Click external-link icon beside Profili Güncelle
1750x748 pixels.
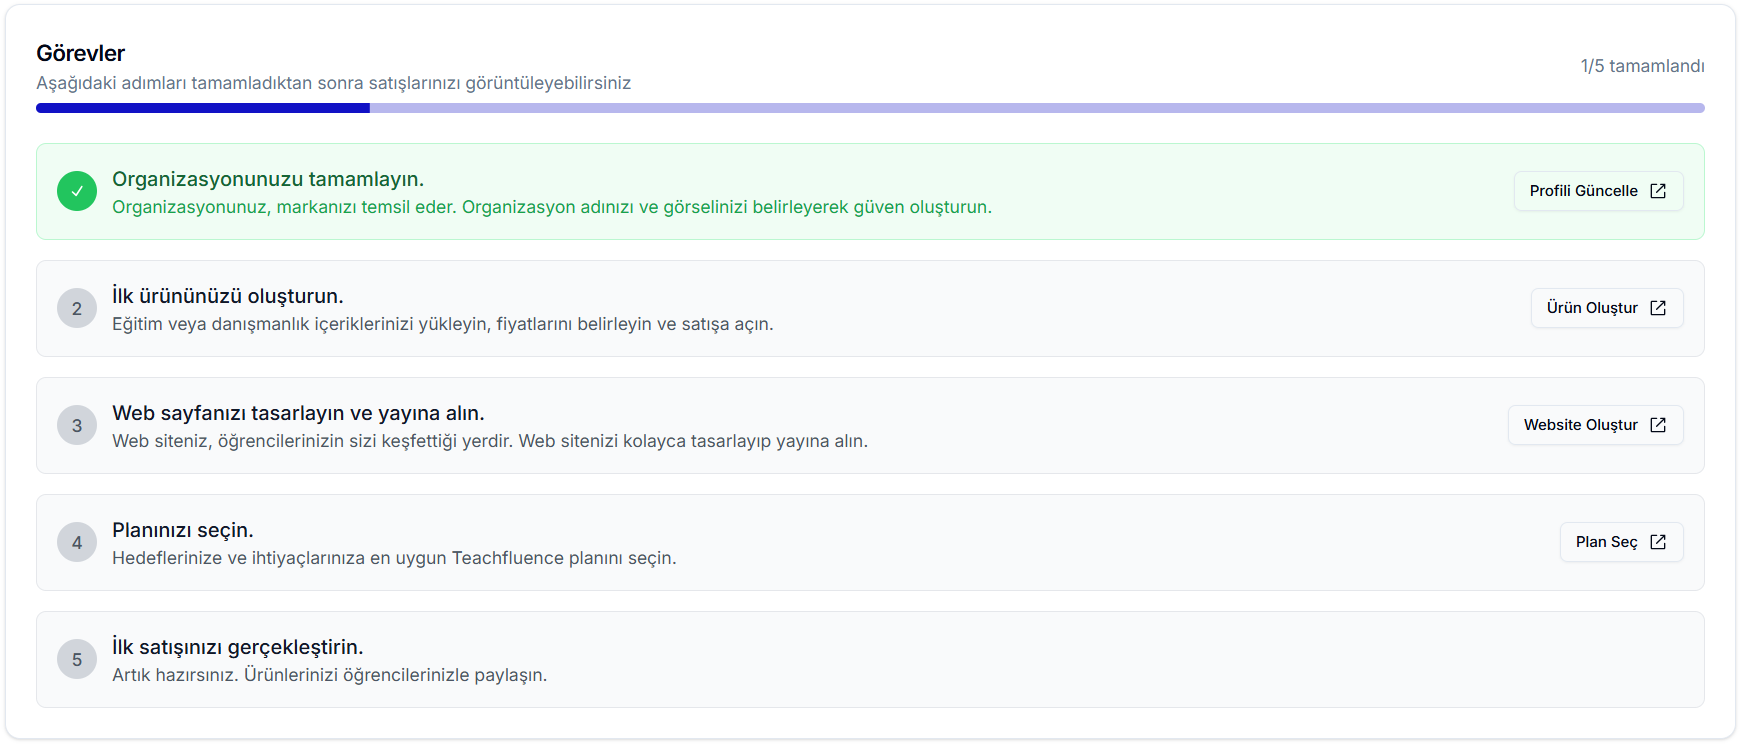[x=1658, y=191]
